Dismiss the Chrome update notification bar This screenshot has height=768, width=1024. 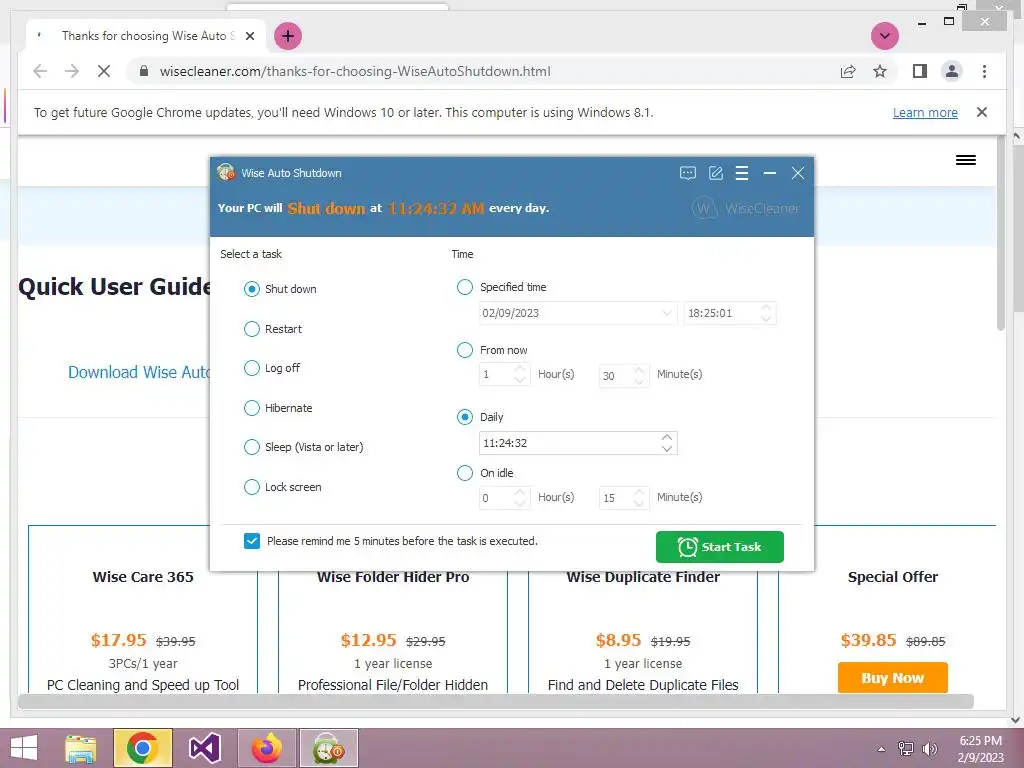click(x=982, y=112)
